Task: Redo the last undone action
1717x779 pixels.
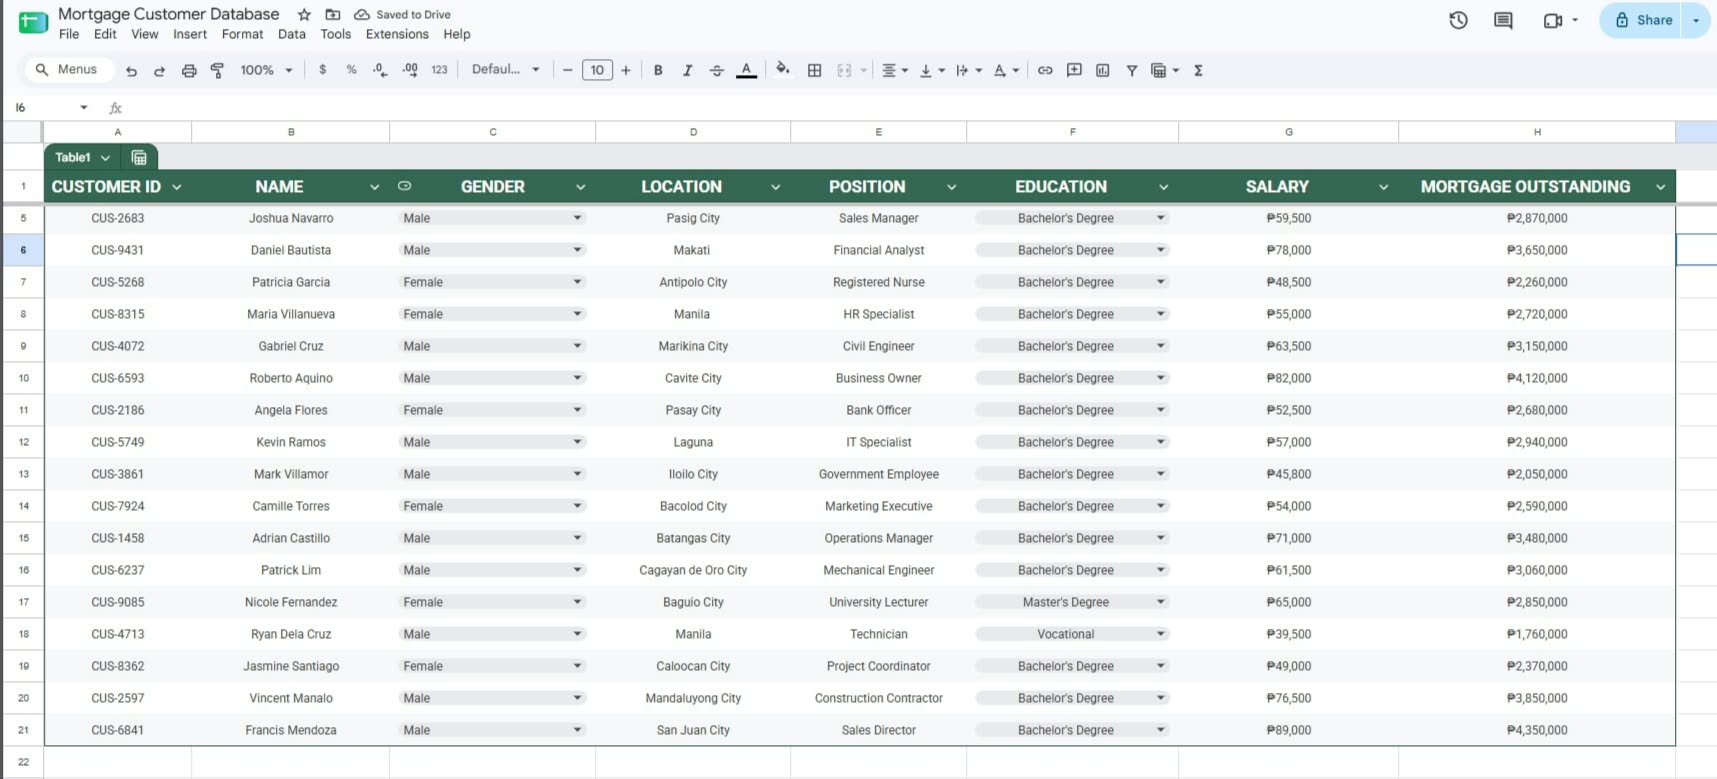Action: click(x=159, y=71)
